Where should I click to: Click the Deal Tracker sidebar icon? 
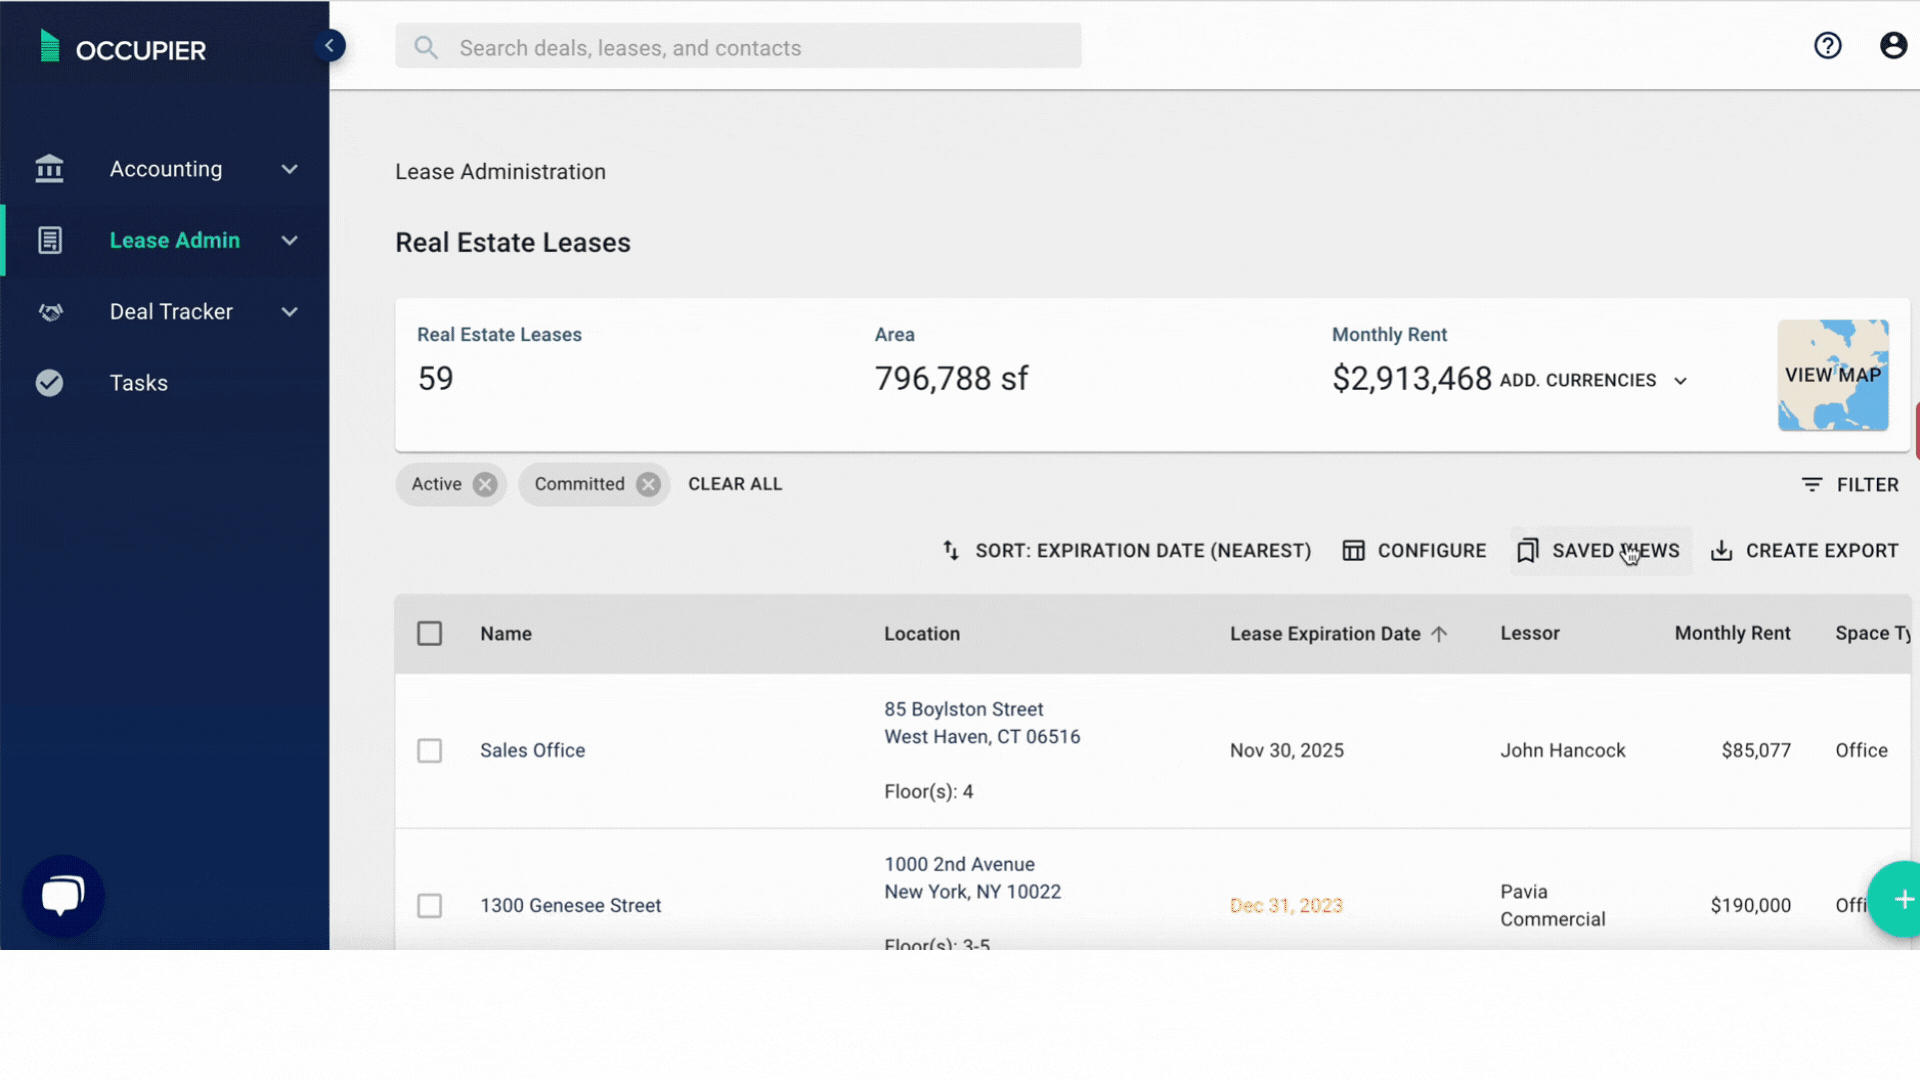pos(50,311)
